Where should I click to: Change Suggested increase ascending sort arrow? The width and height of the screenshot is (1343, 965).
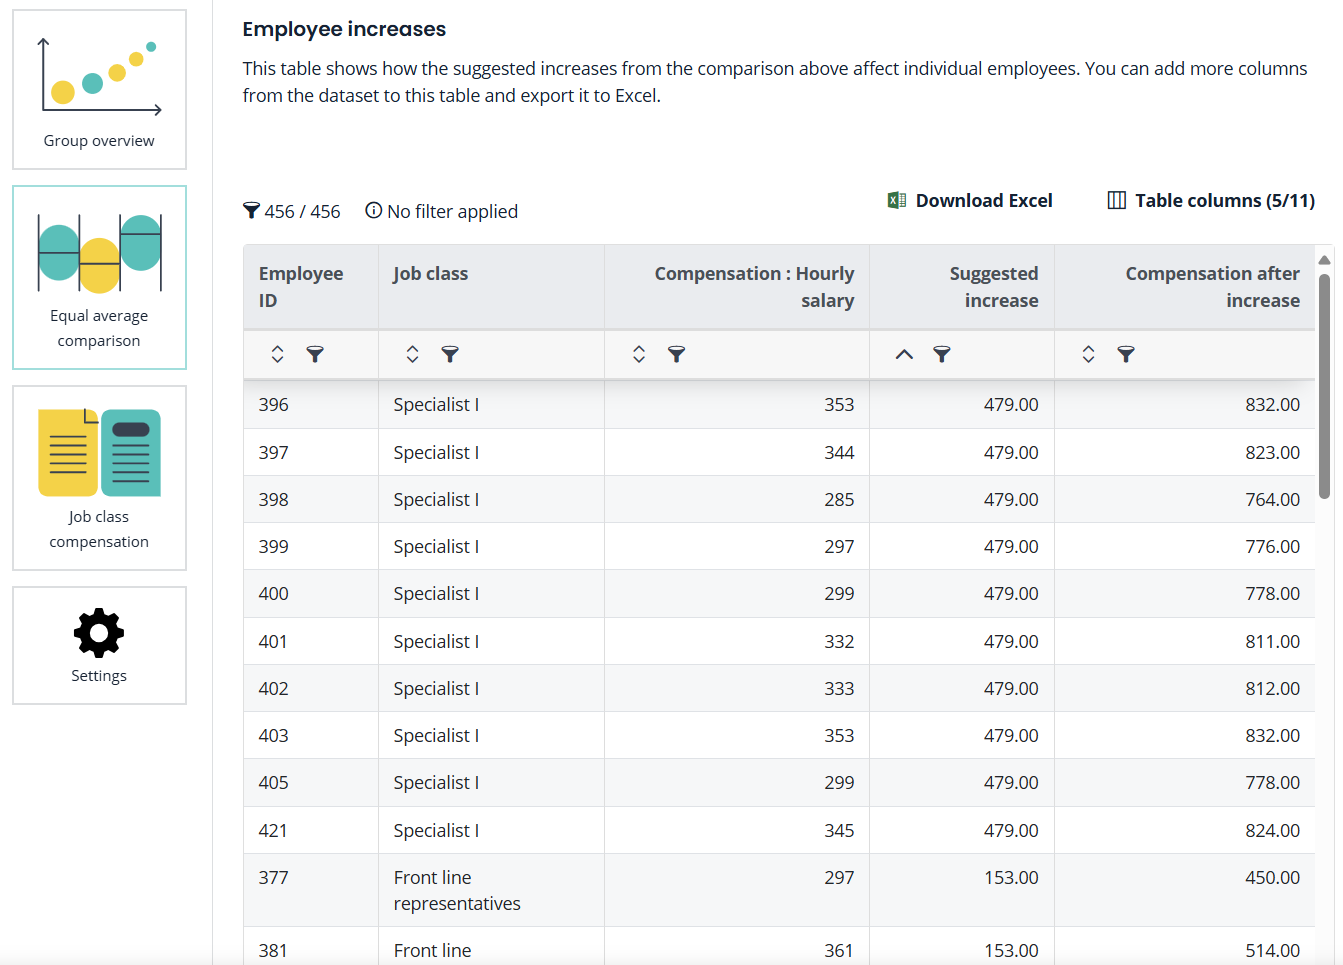904,354
